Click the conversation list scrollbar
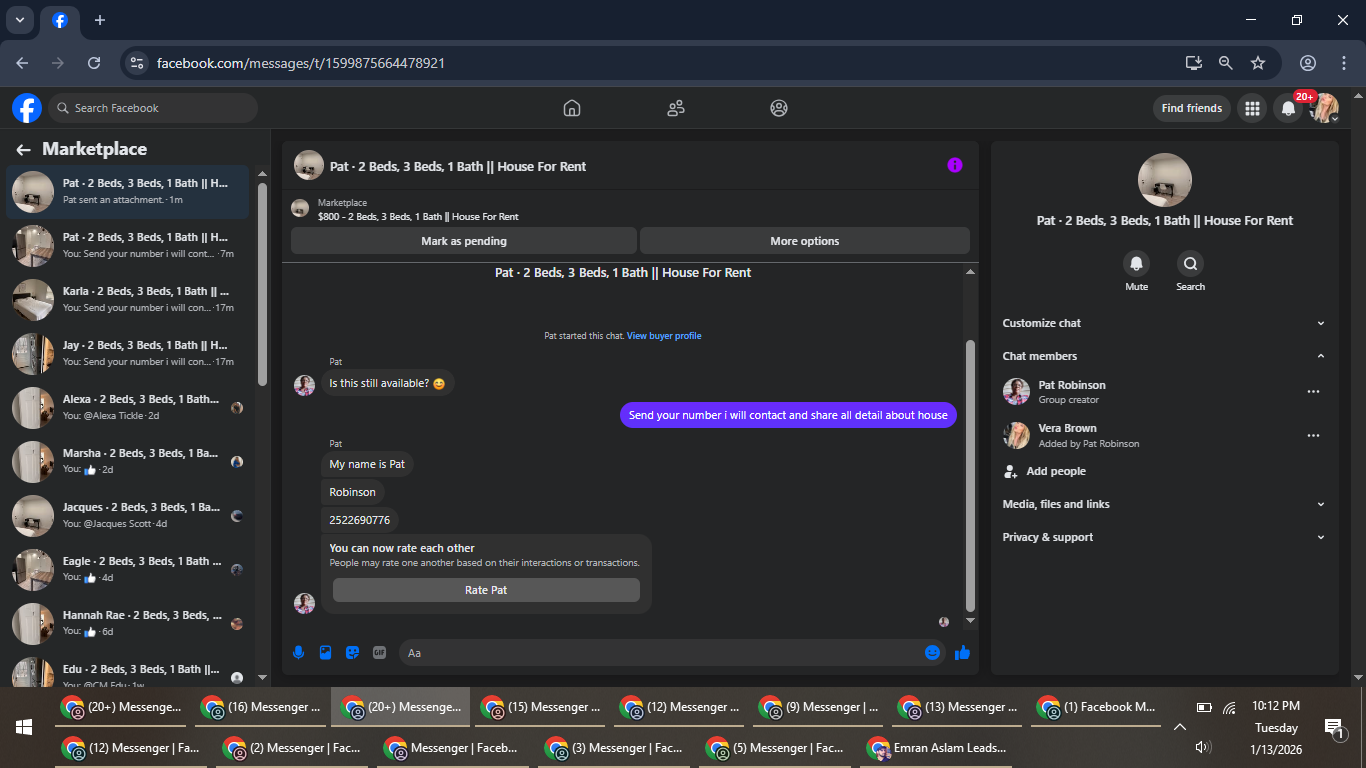 [262, 283]
